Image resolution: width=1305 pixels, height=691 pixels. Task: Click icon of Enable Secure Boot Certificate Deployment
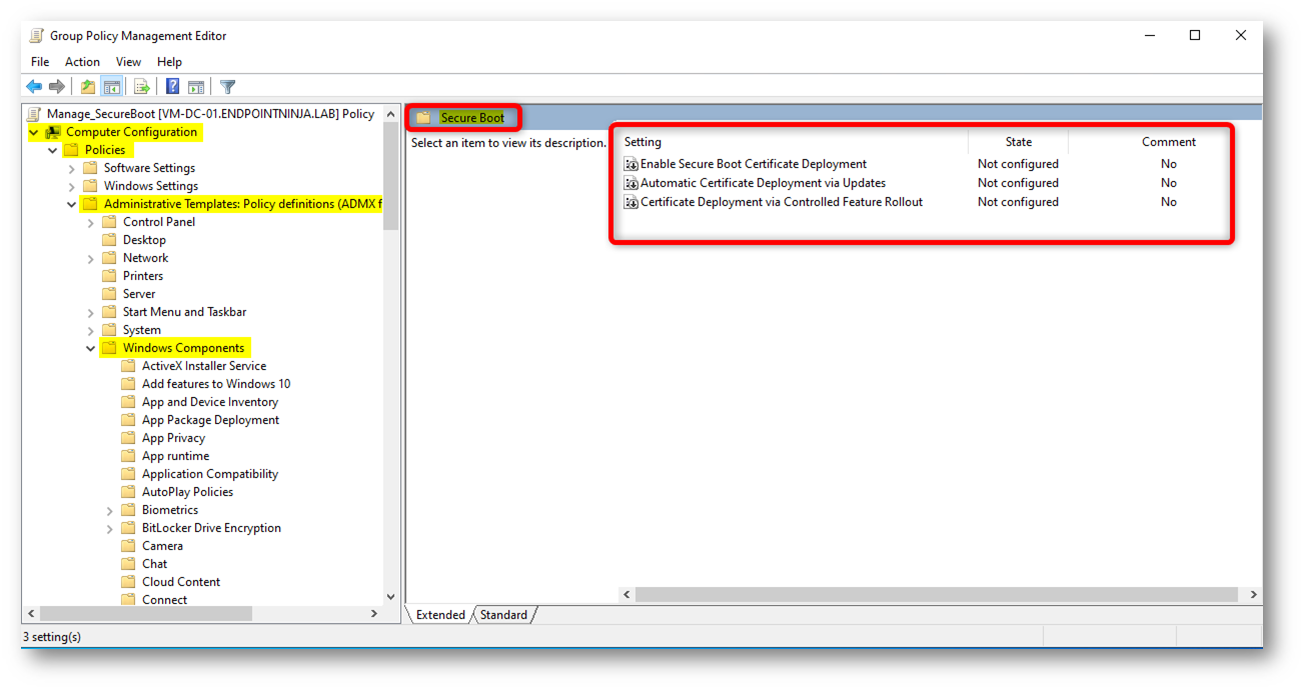631,164
